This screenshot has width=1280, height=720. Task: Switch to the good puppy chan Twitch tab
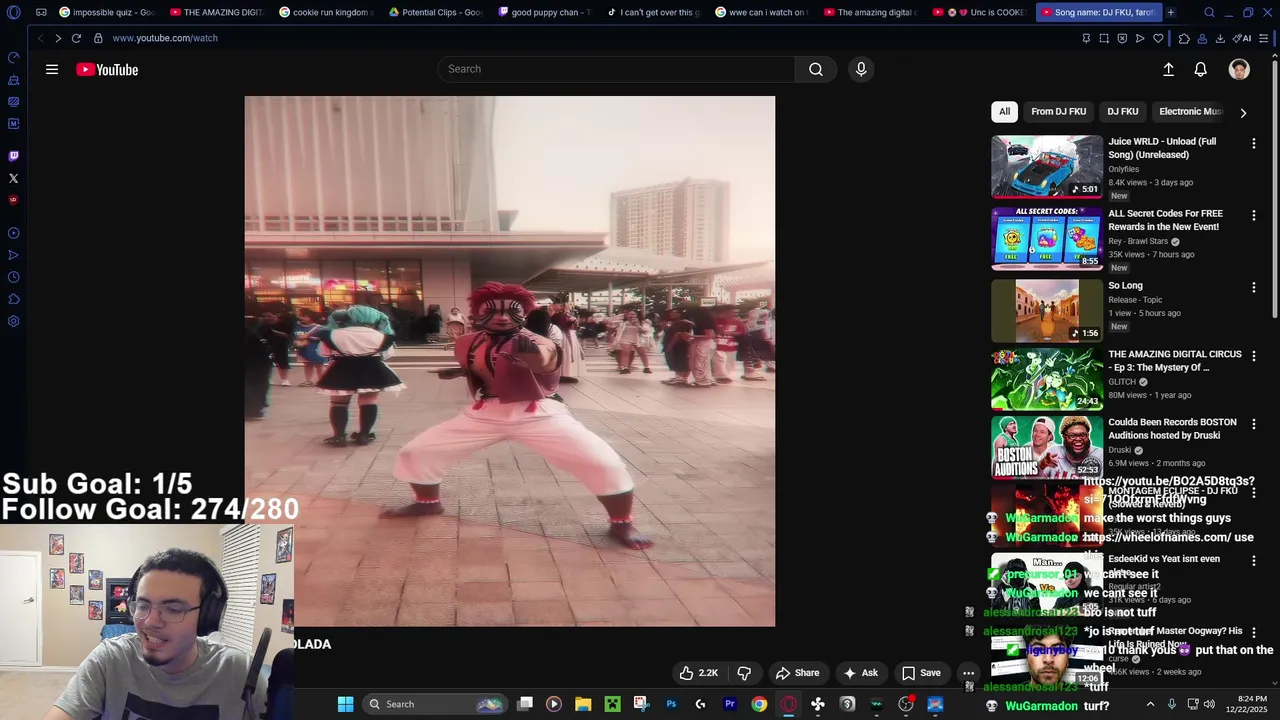click(x=545, y=12)
